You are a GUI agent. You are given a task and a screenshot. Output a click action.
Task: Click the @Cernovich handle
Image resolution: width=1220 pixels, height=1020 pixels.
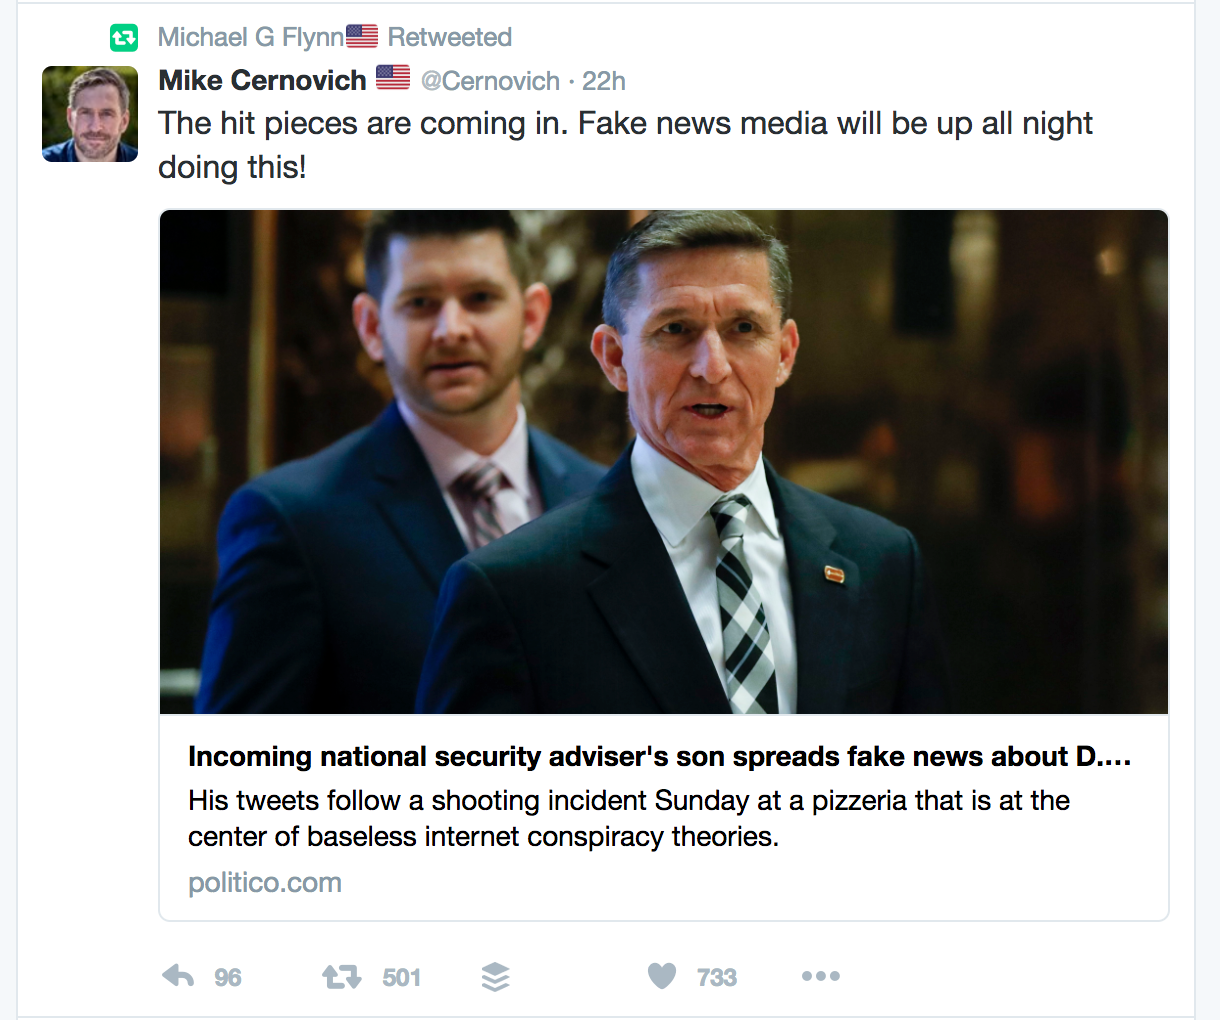coord(490,81)
